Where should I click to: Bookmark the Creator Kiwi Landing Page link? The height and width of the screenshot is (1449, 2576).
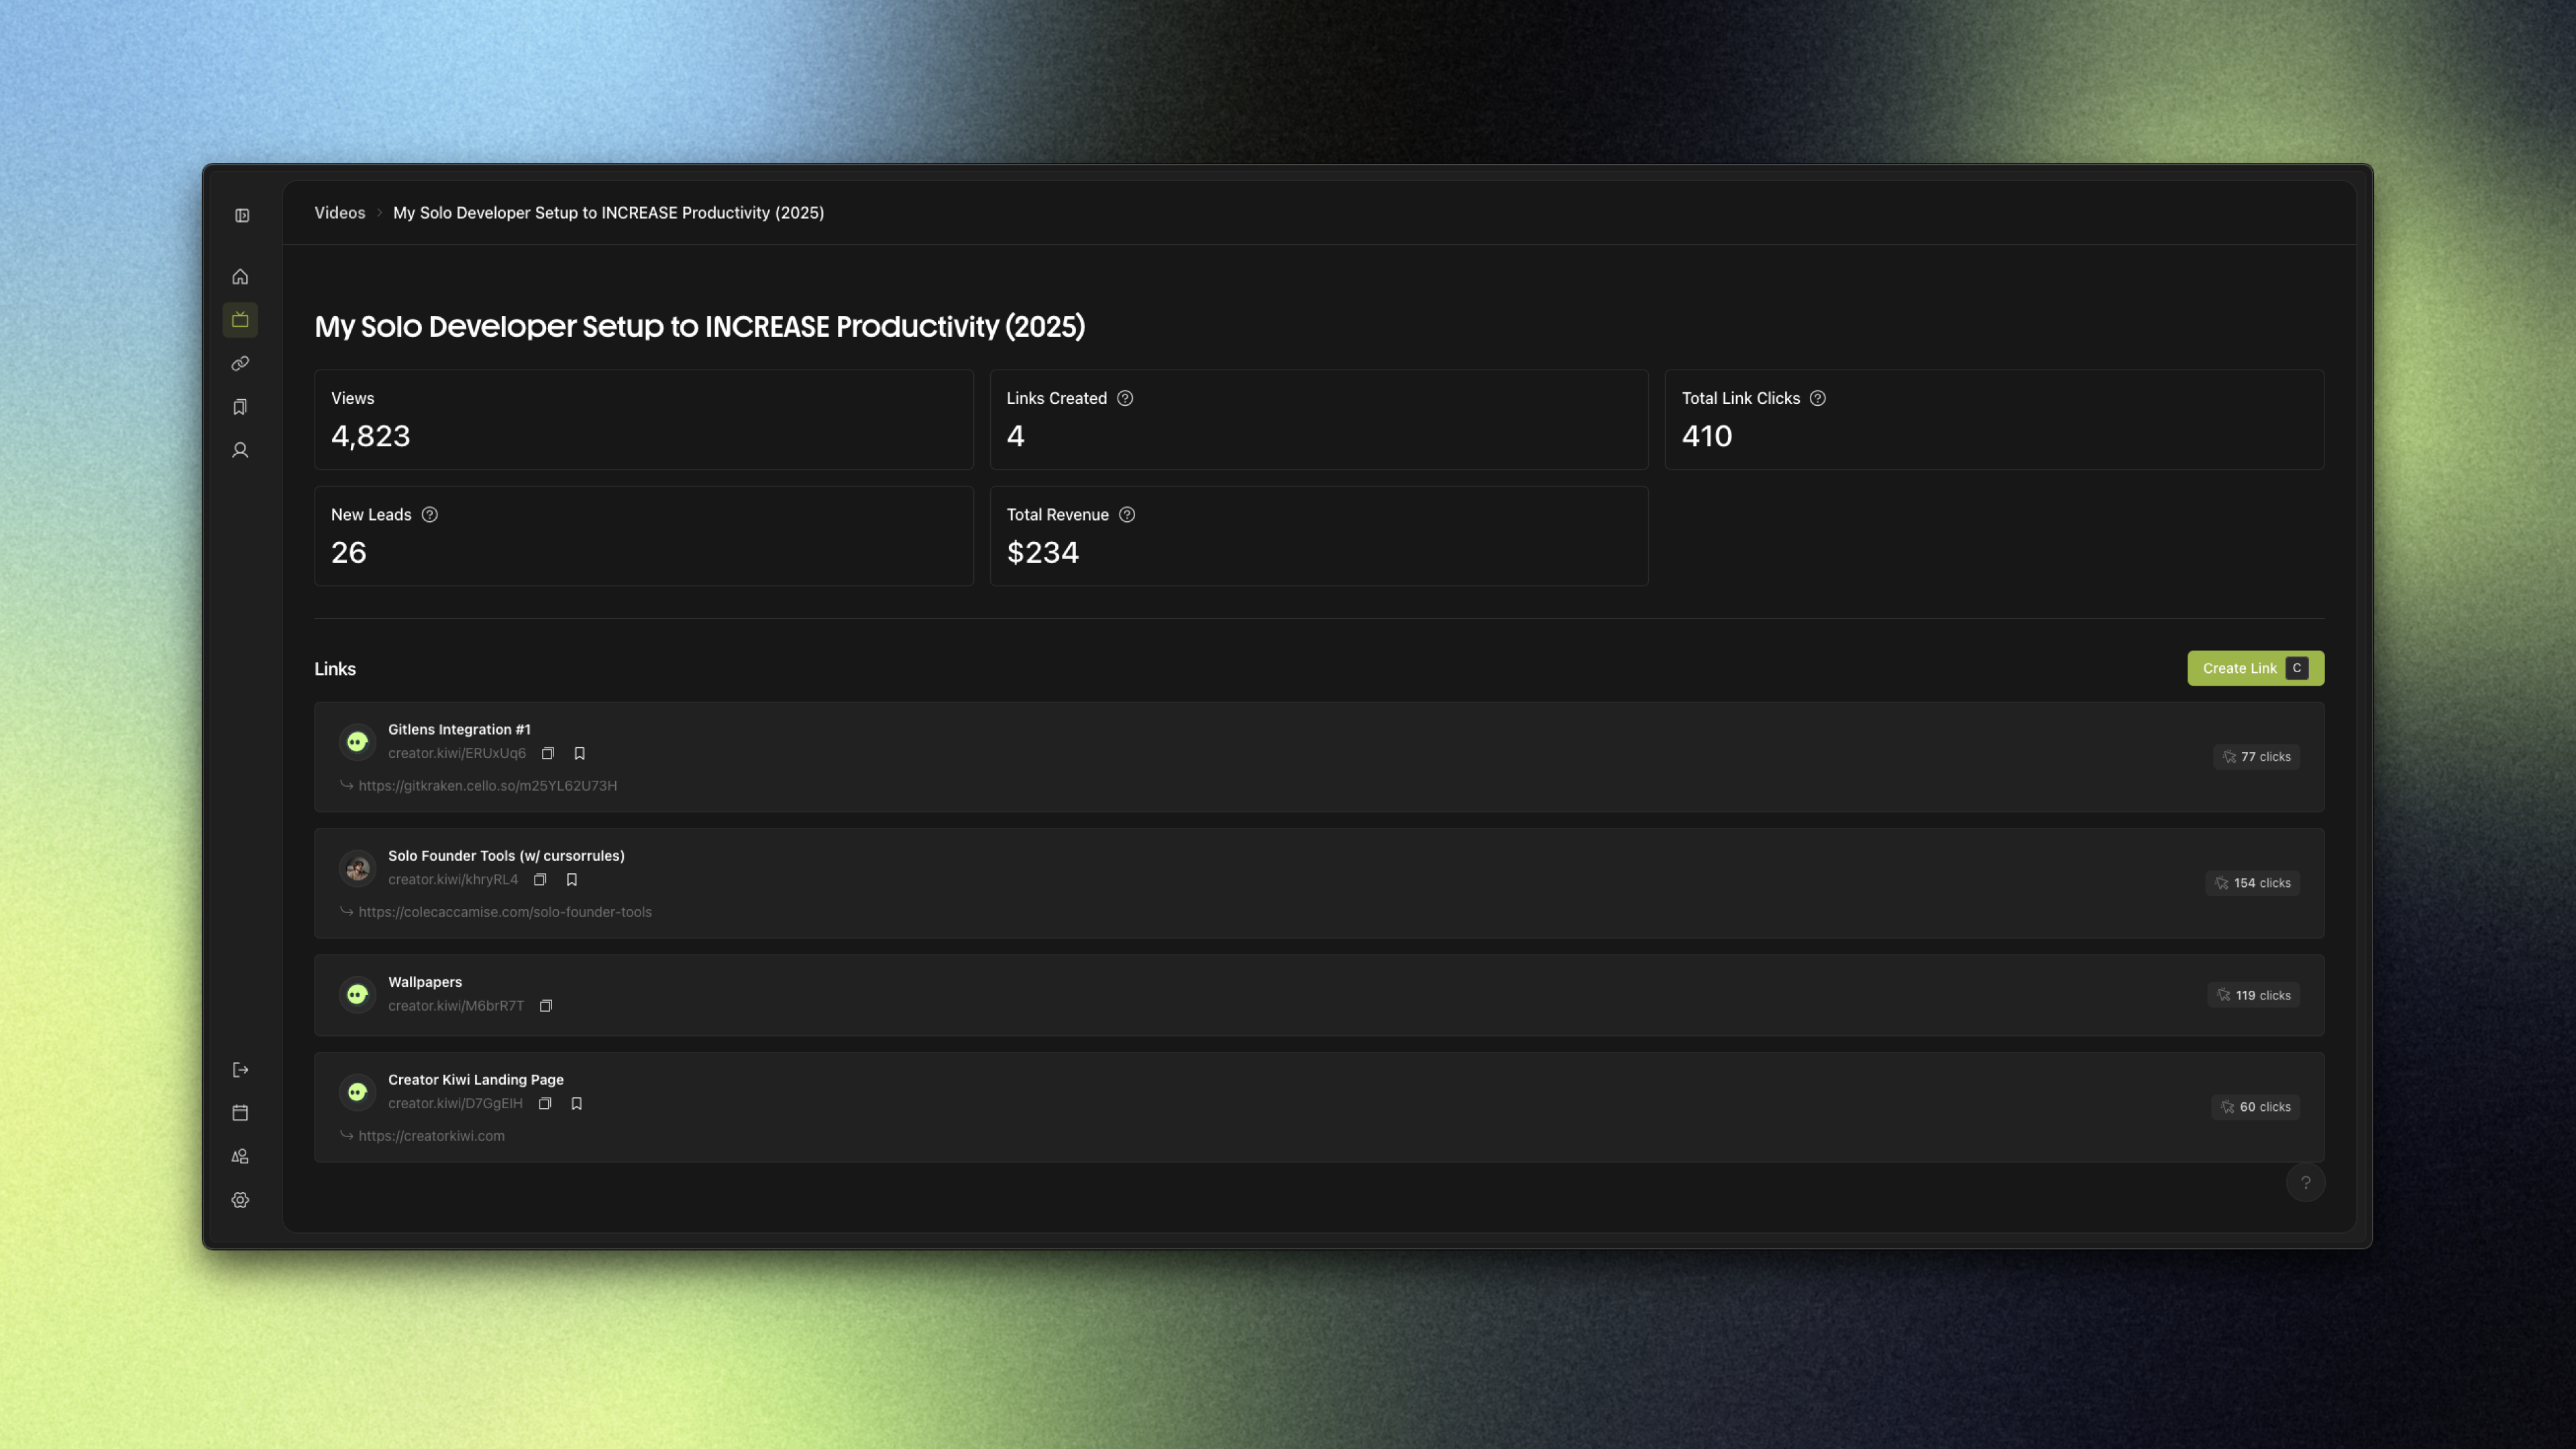pyautogui.click(x=576, y=1104)
